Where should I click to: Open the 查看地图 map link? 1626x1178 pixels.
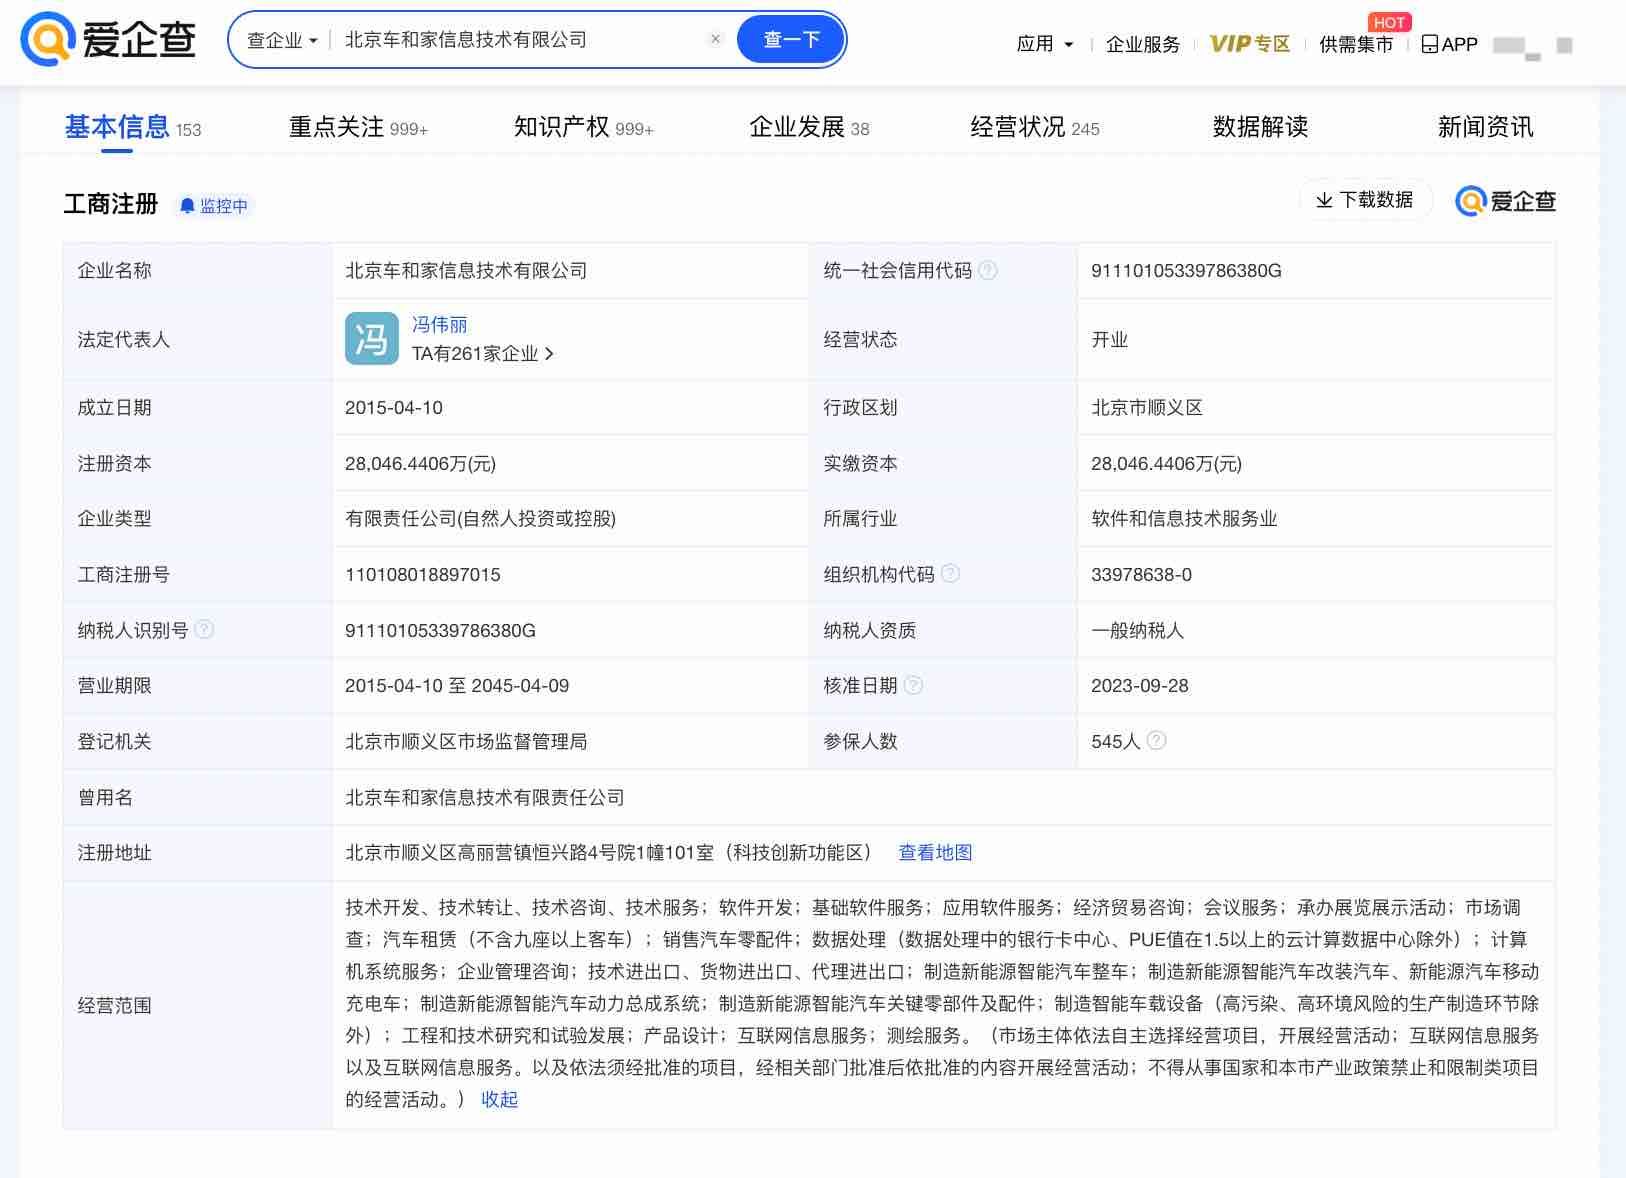coord(935,853)
